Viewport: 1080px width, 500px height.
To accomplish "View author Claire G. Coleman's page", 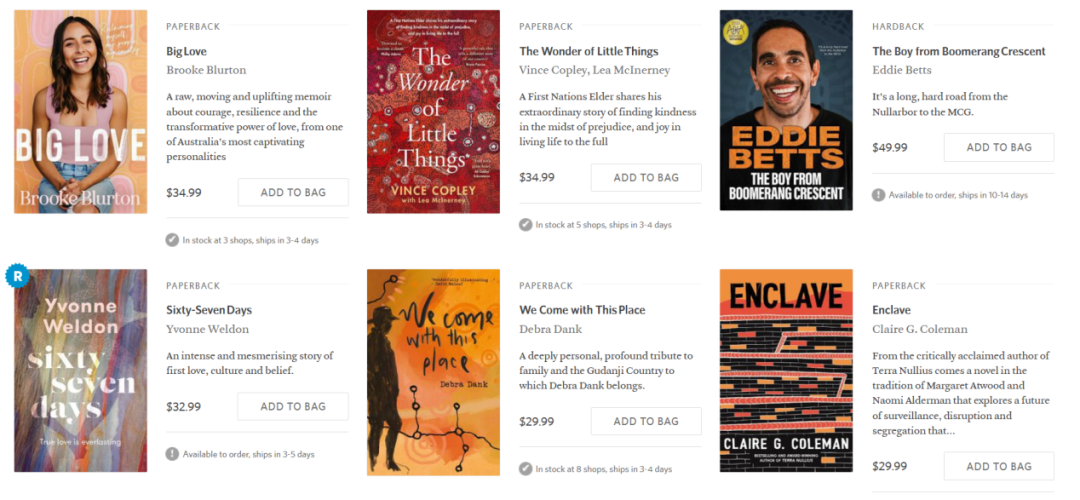I will pos(920,329).
